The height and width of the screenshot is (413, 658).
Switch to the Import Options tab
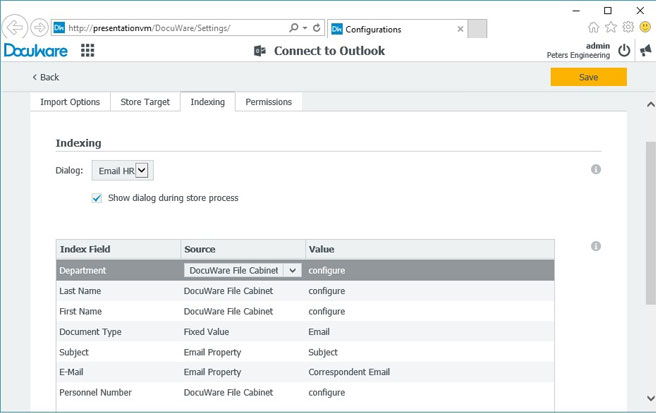[x=70, y=102]
